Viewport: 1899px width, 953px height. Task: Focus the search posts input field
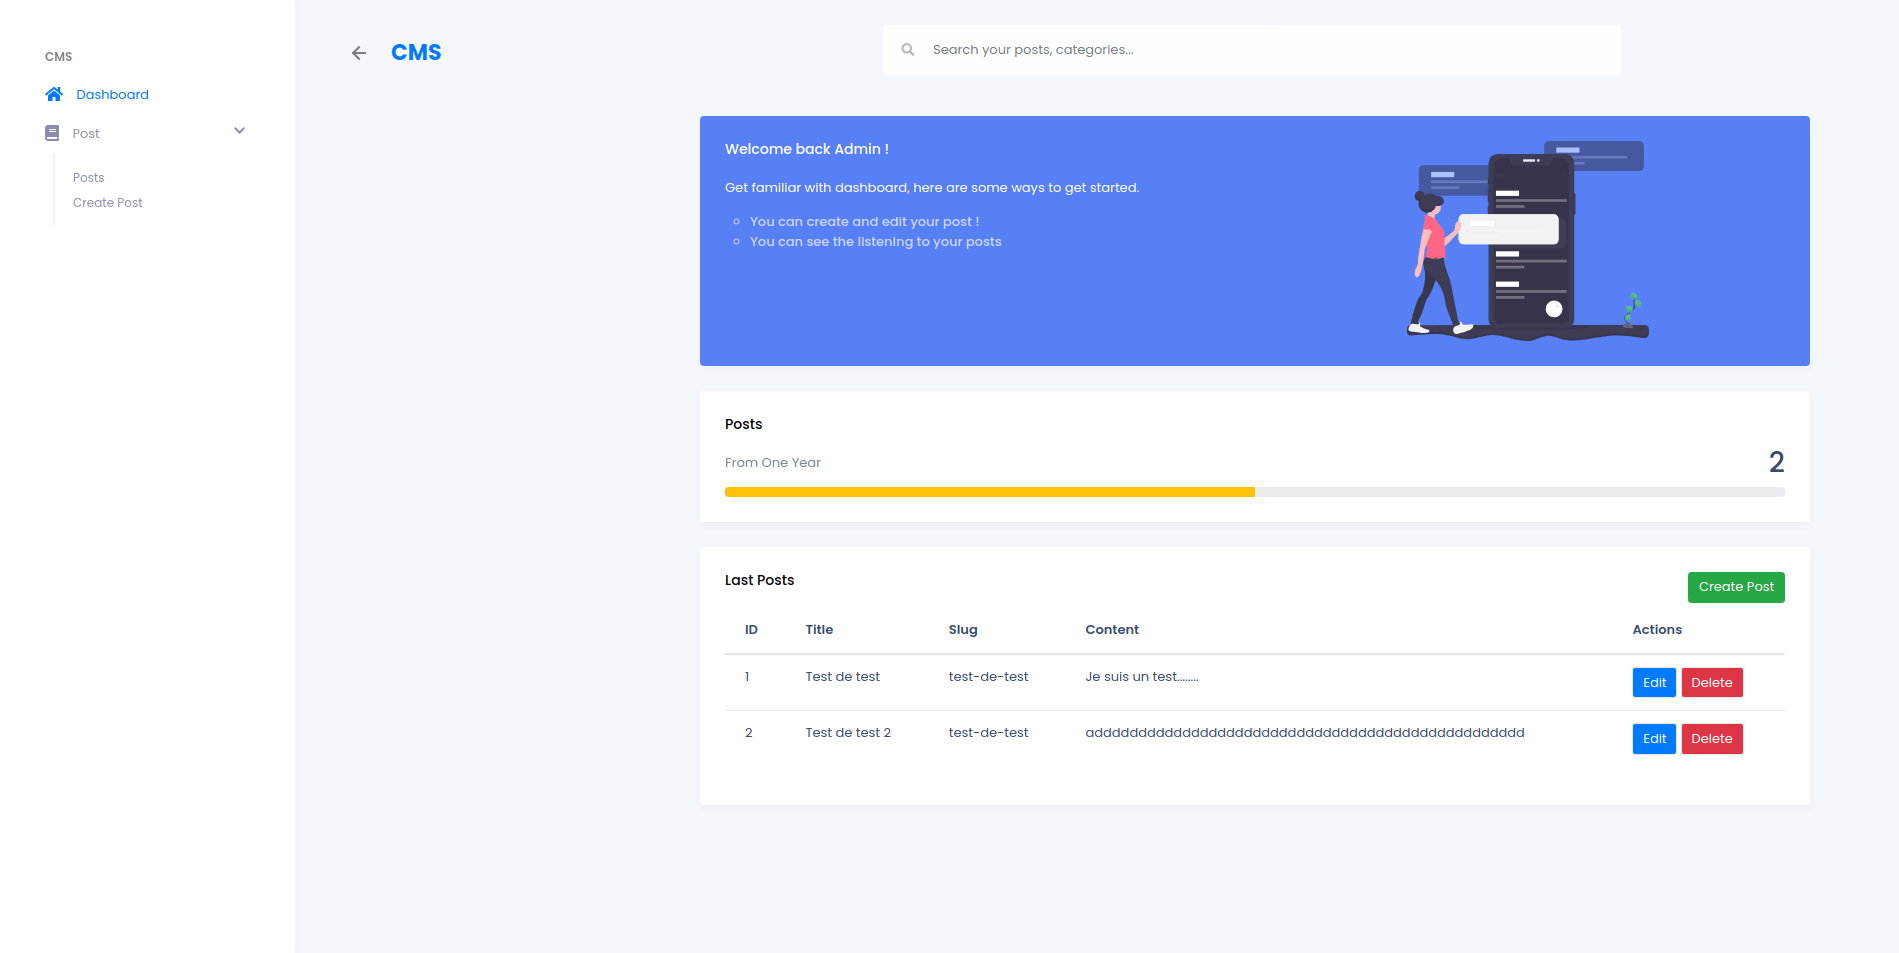1260,50
